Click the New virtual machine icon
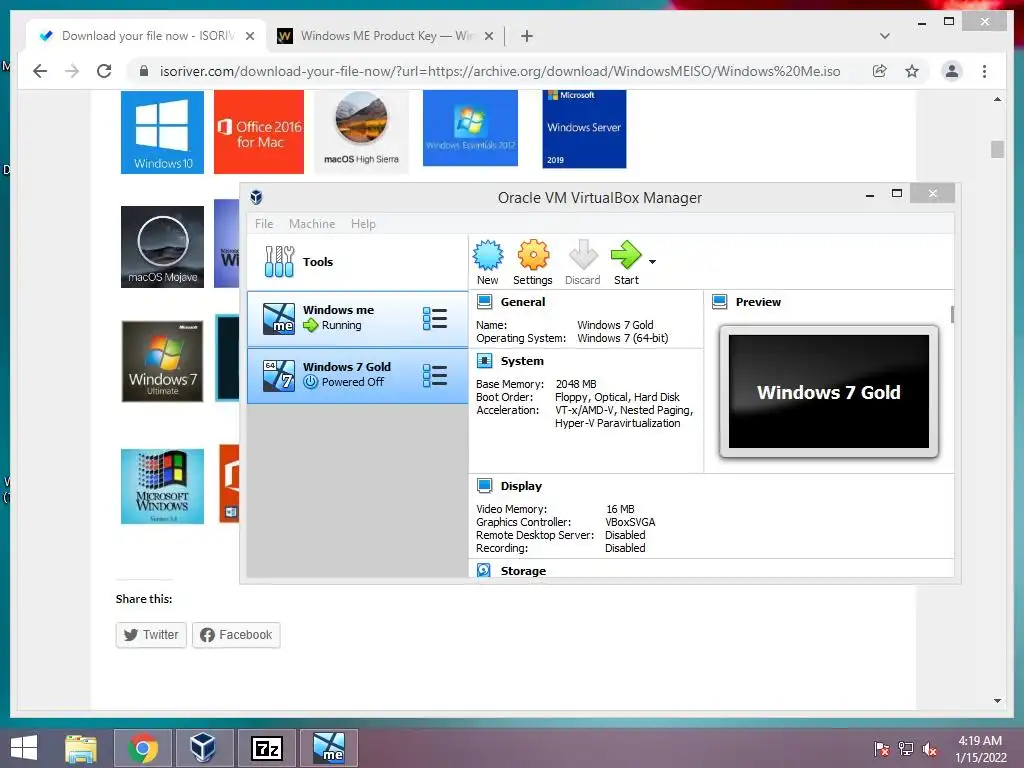 click(x=488, y=262)
